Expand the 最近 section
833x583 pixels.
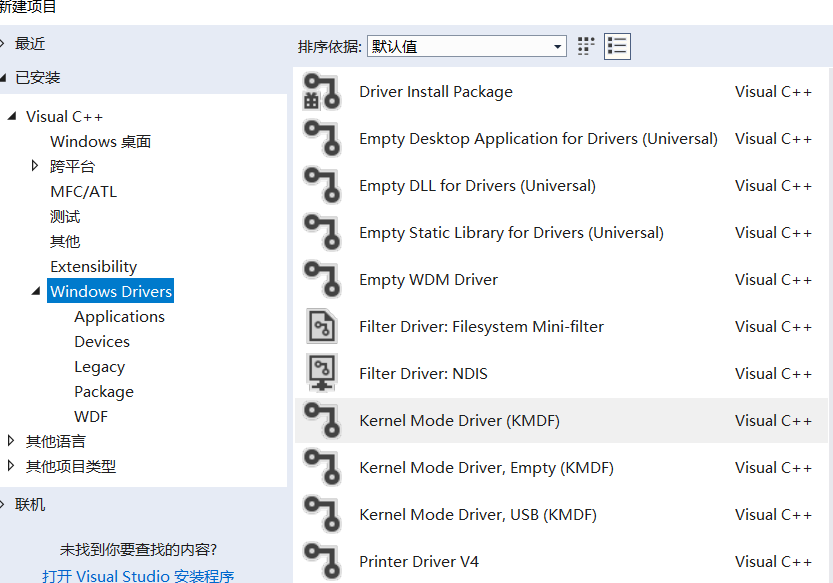3,44
